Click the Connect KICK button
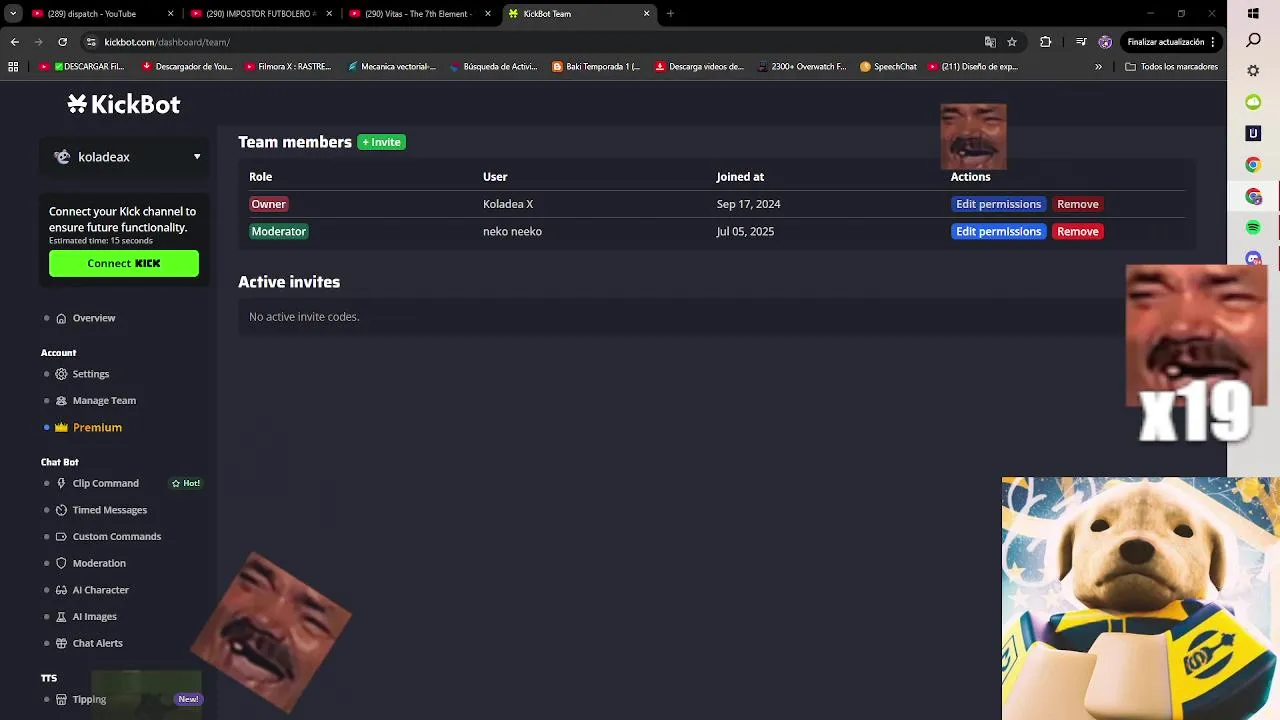The image size is (1280, 720). tap(124, 263)
